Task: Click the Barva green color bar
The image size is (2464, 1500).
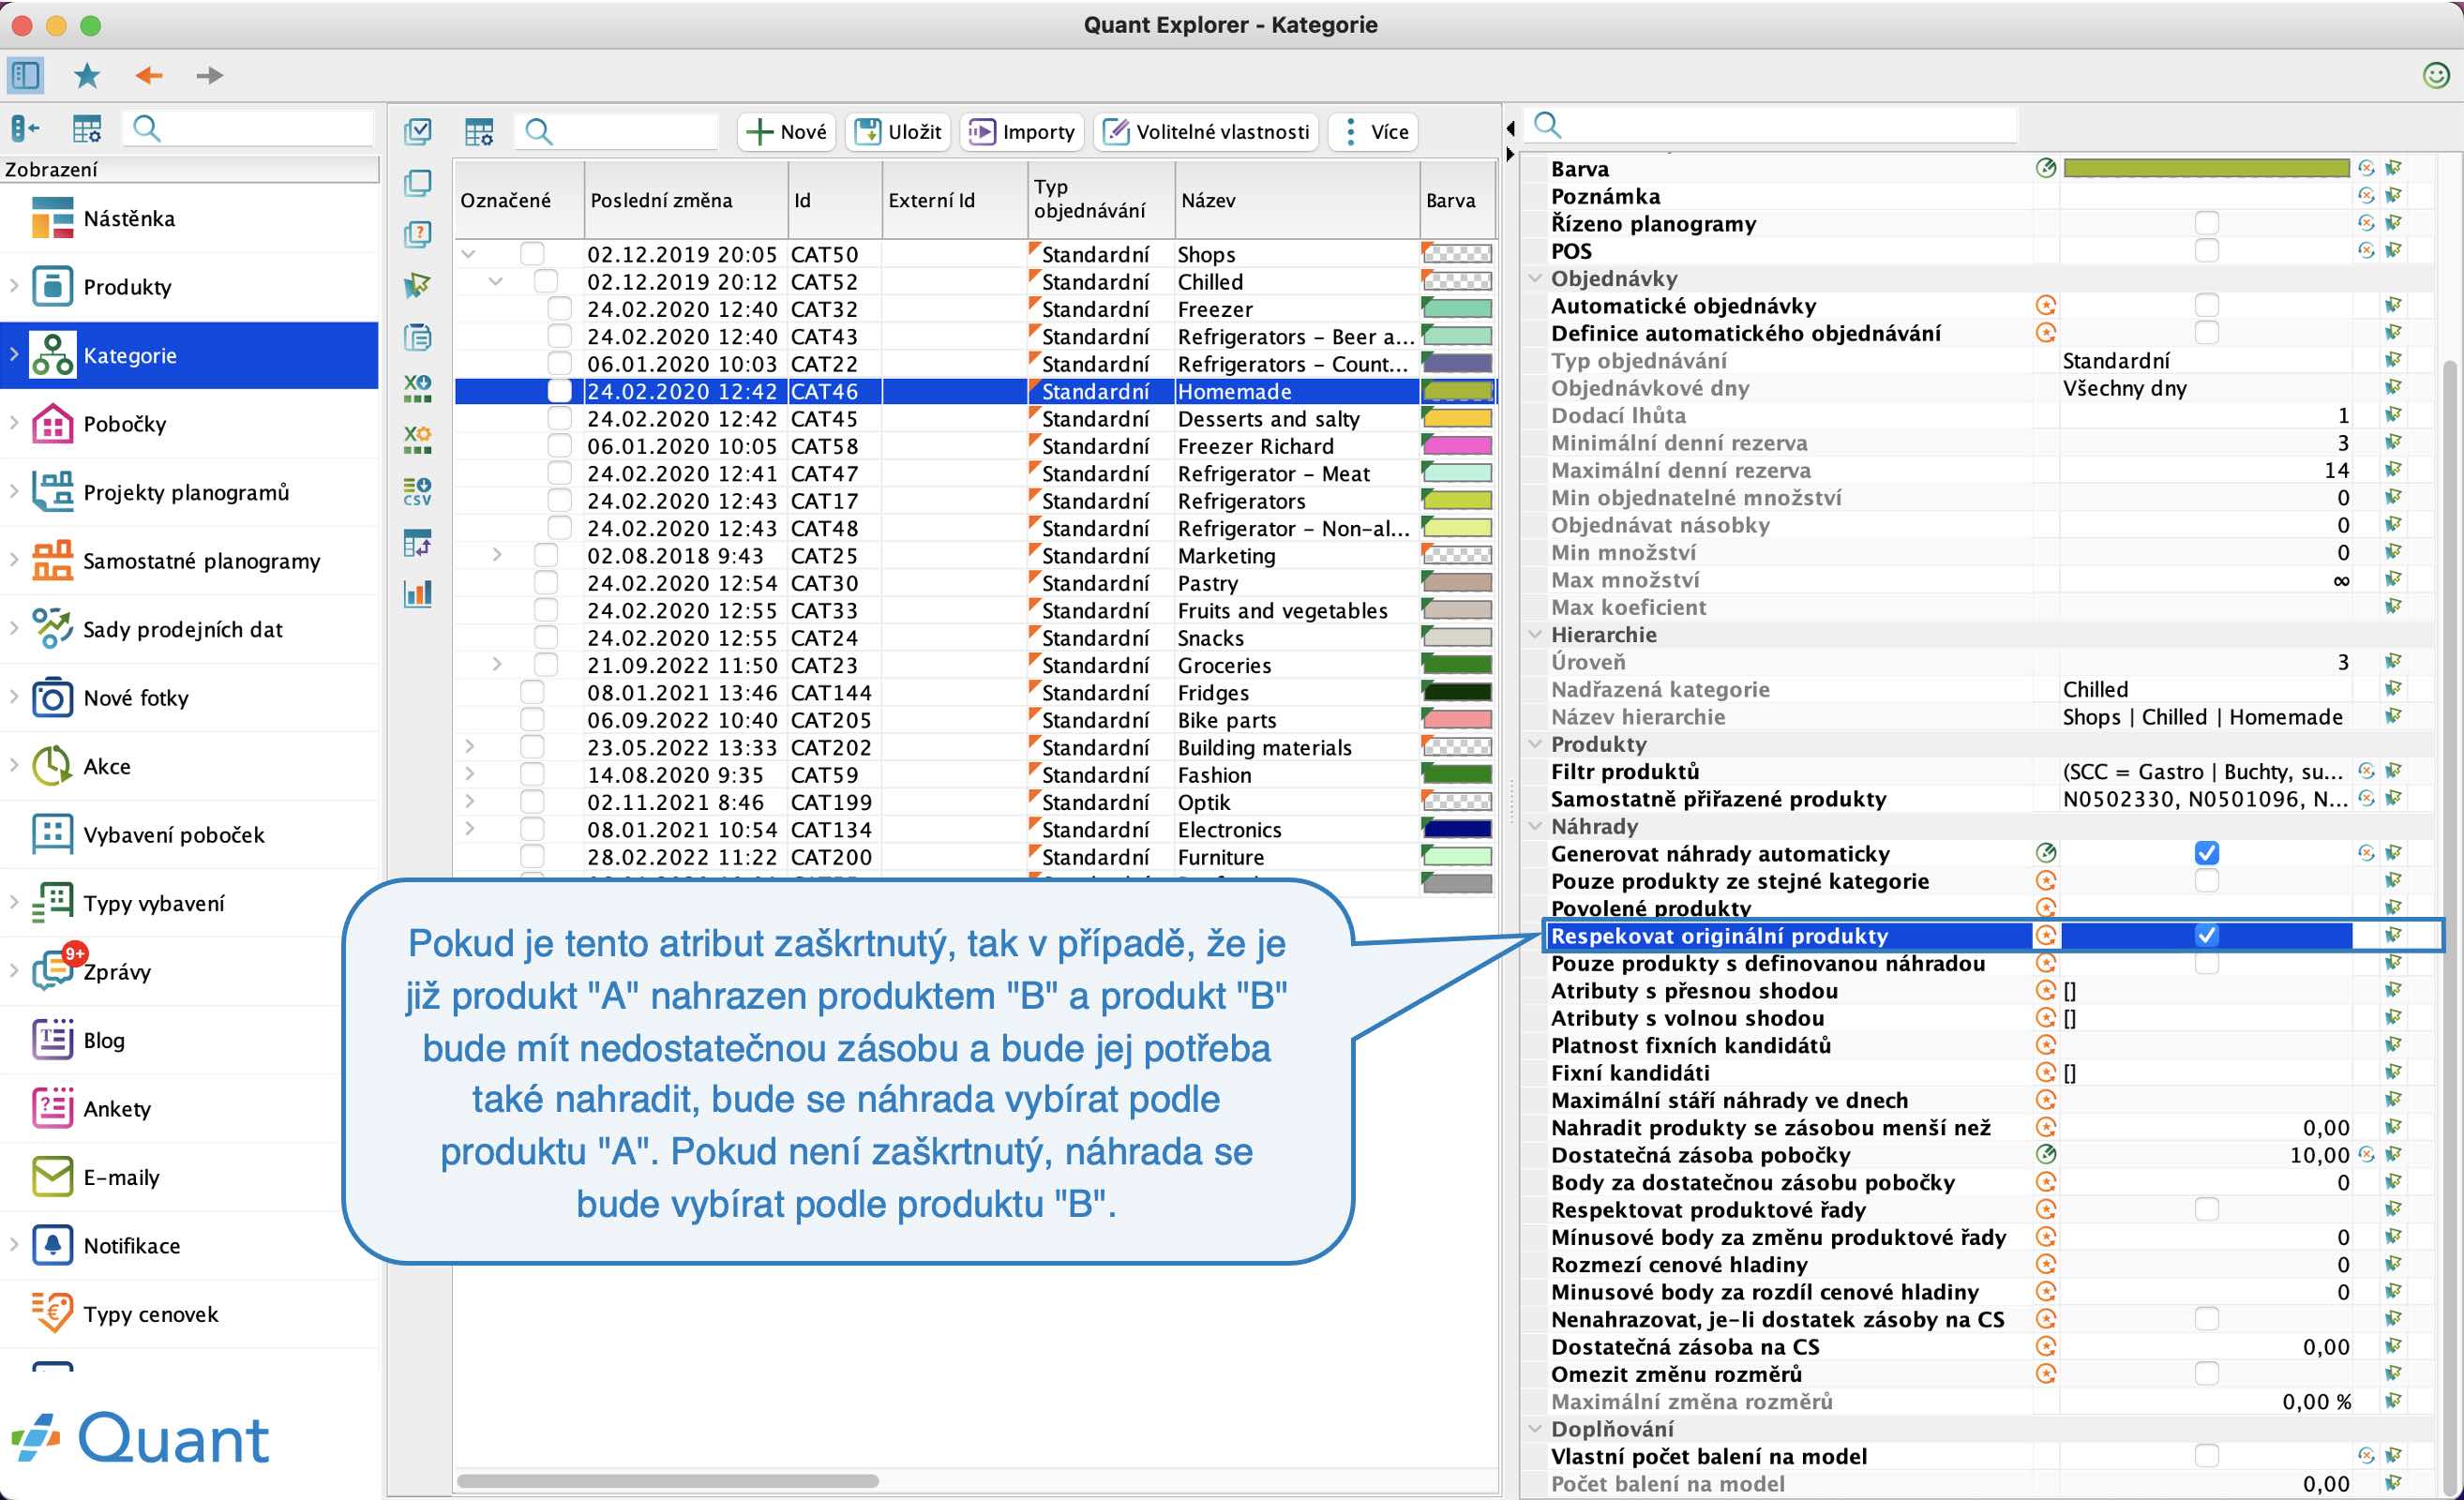Action: (2206, 168)
